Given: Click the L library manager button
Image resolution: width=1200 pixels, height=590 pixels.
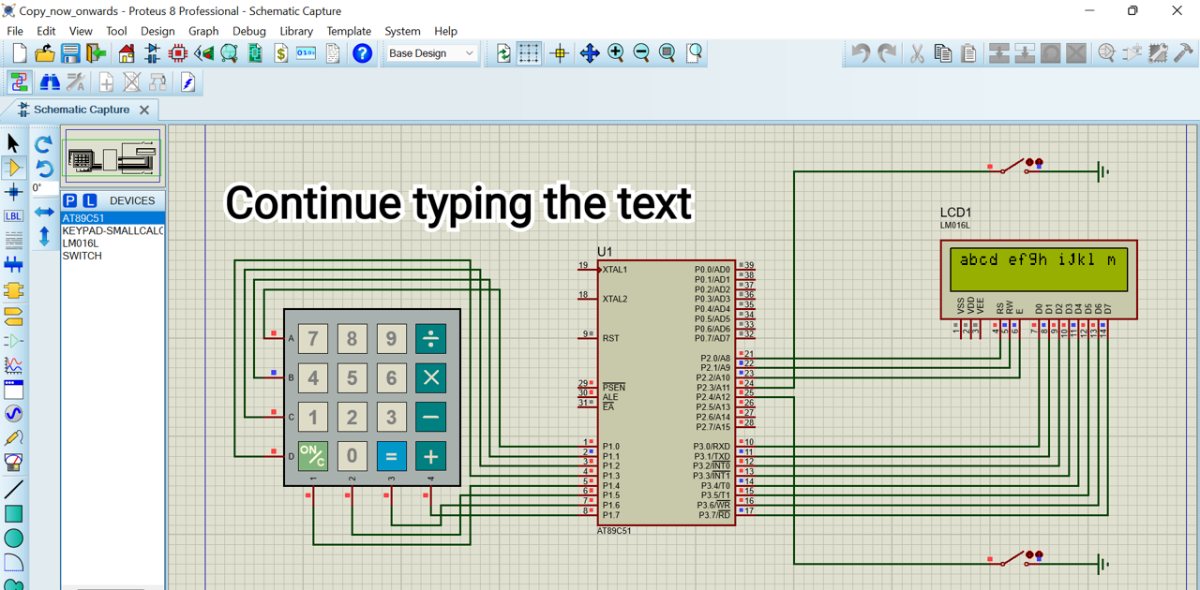Looking at the screenshot, I should 89,200.
